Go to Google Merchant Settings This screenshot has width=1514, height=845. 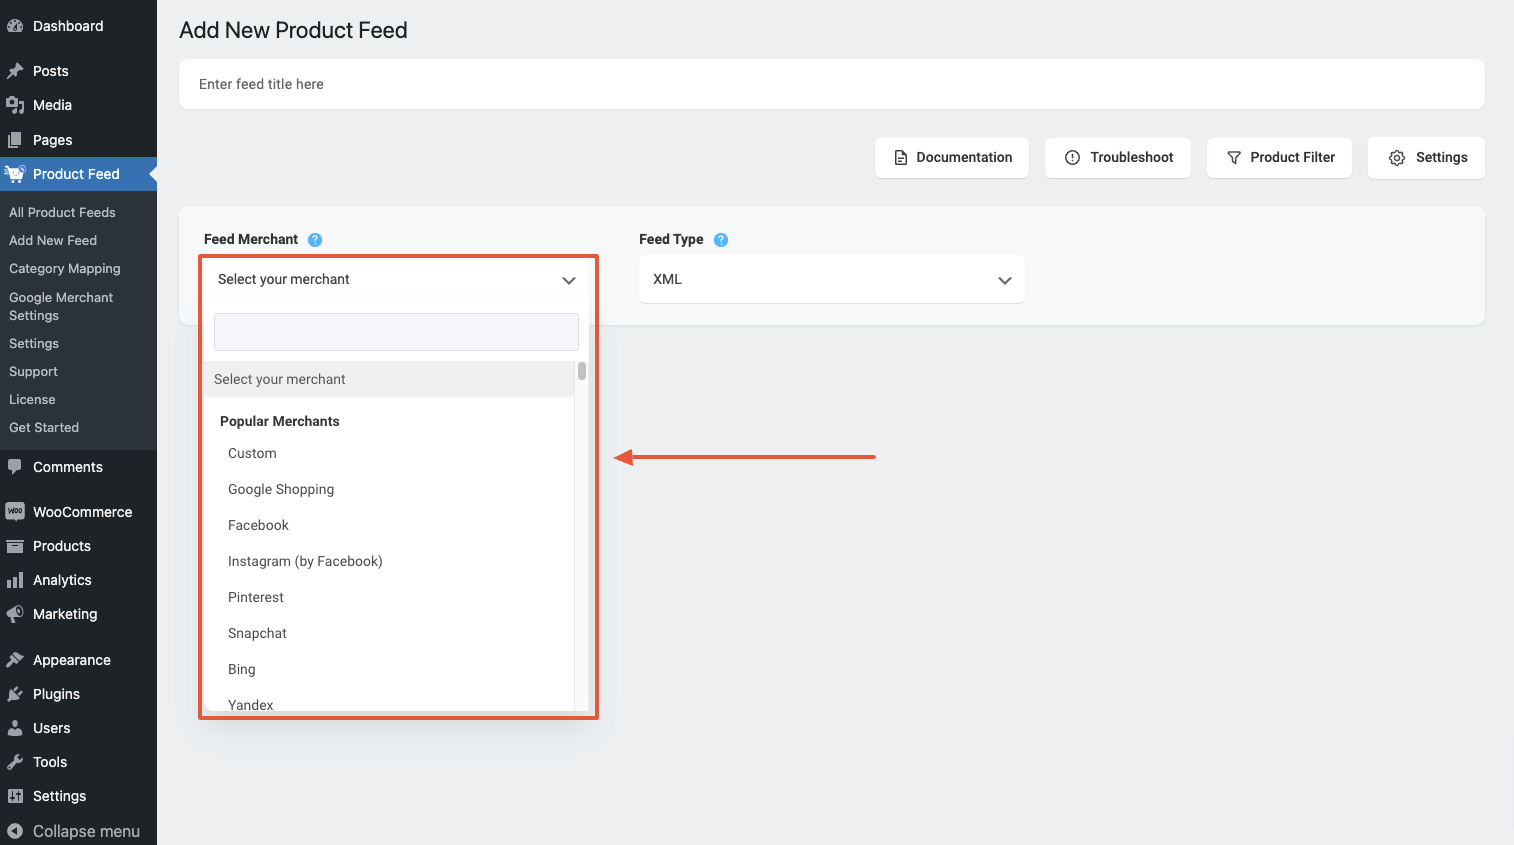click(61, 306)
